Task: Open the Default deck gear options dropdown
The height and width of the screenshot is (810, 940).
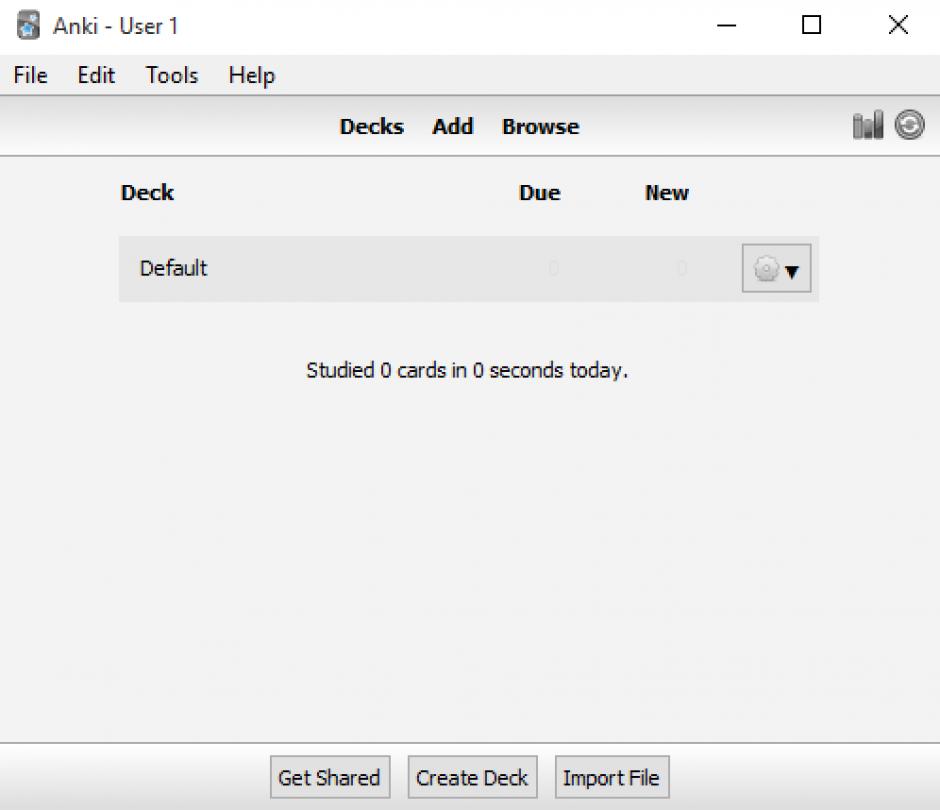Action: coord(776,269)
